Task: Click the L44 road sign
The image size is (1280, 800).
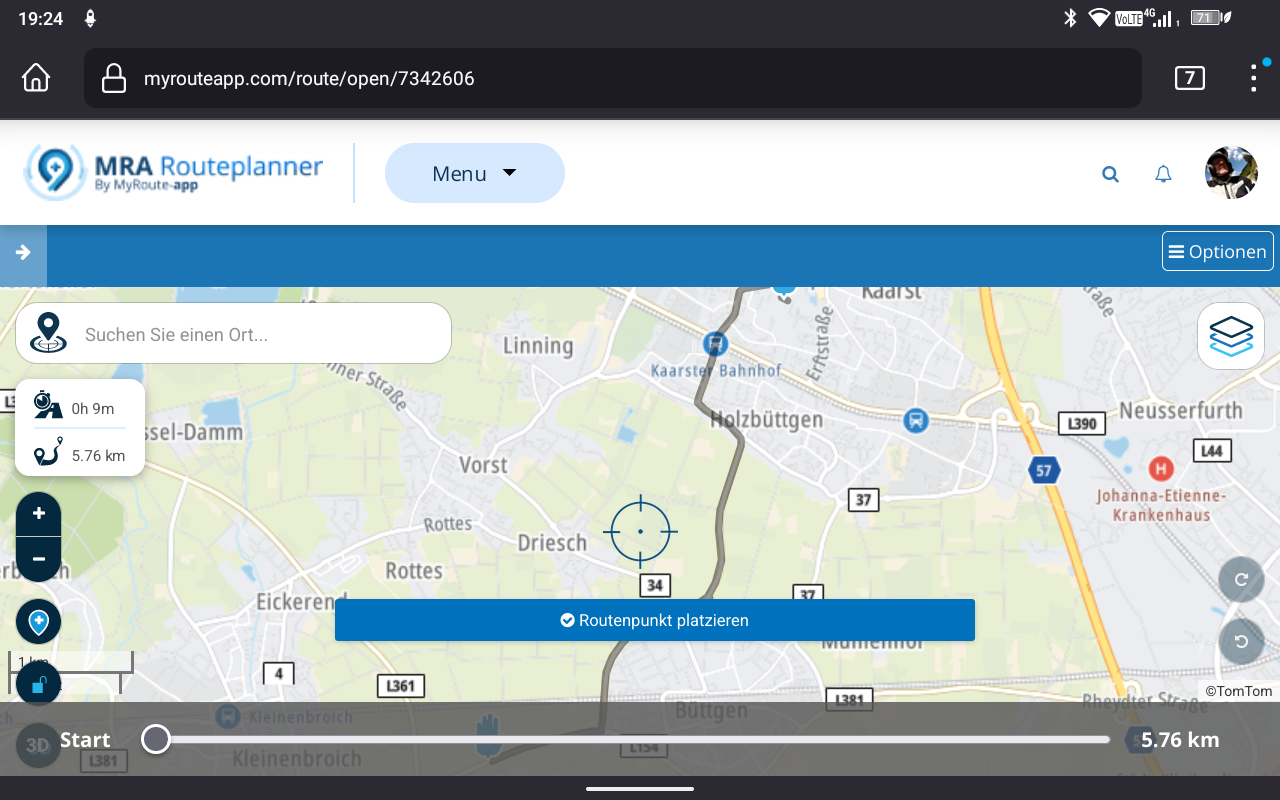Action: [x=1211, y=451]
